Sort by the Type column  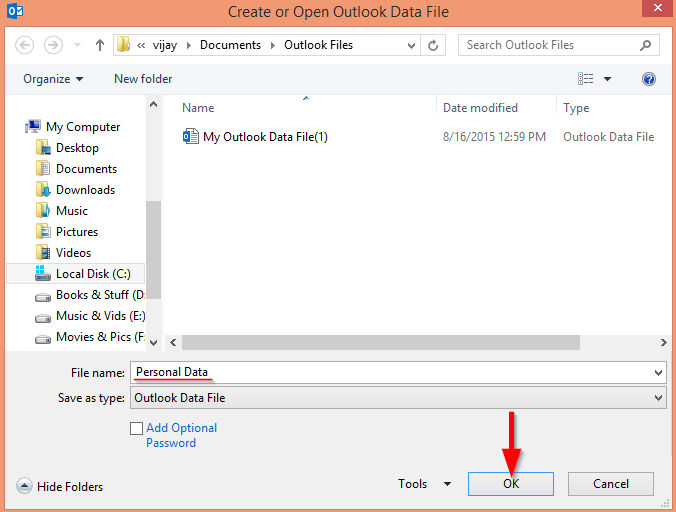point(576,108)
